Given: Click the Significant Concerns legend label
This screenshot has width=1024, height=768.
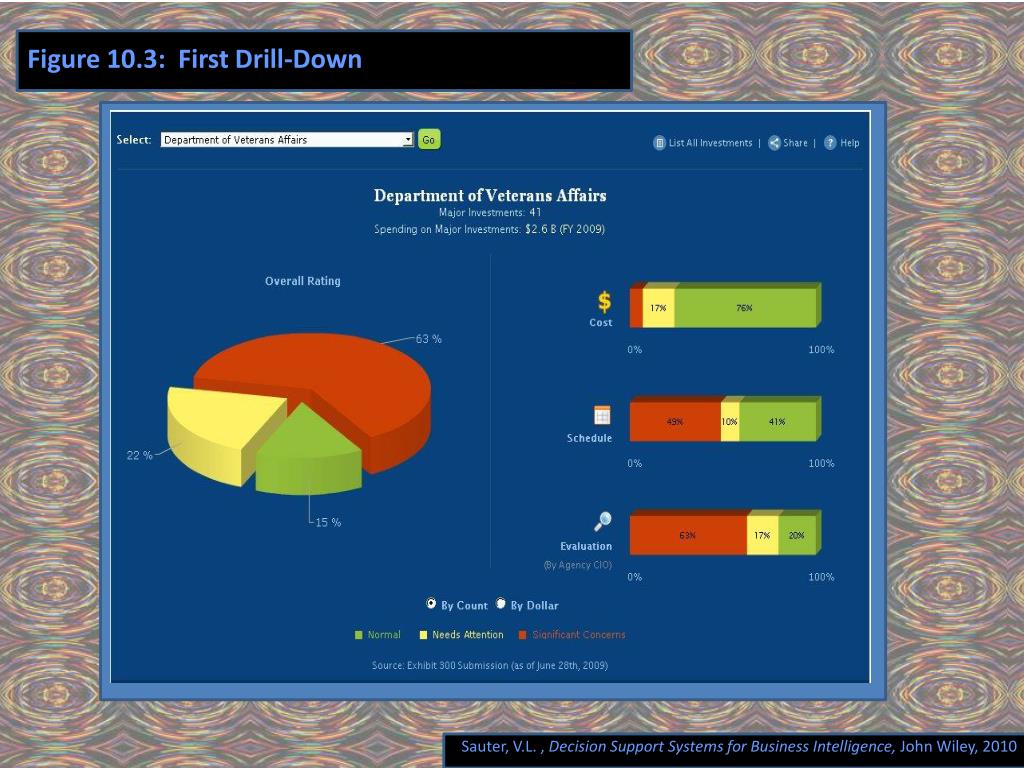Looking at the screenshot, I should pyautogui.click(x=579, y=635).
